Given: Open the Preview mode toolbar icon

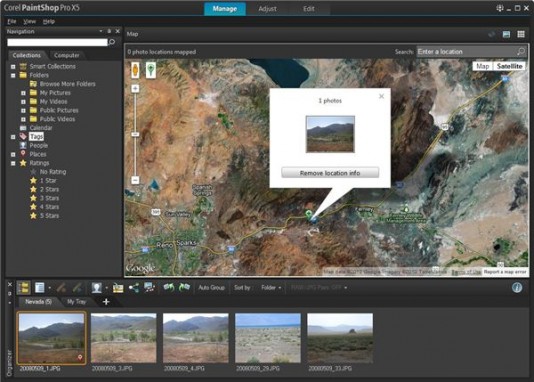Looking at the screenshot, I should click(x=40, y=288).
